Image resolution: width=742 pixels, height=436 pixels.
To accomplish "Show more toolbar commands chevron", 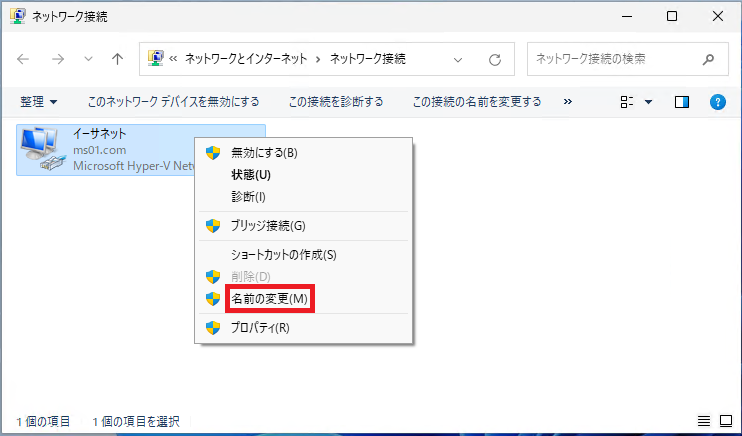I will click(x=568, y=102).
